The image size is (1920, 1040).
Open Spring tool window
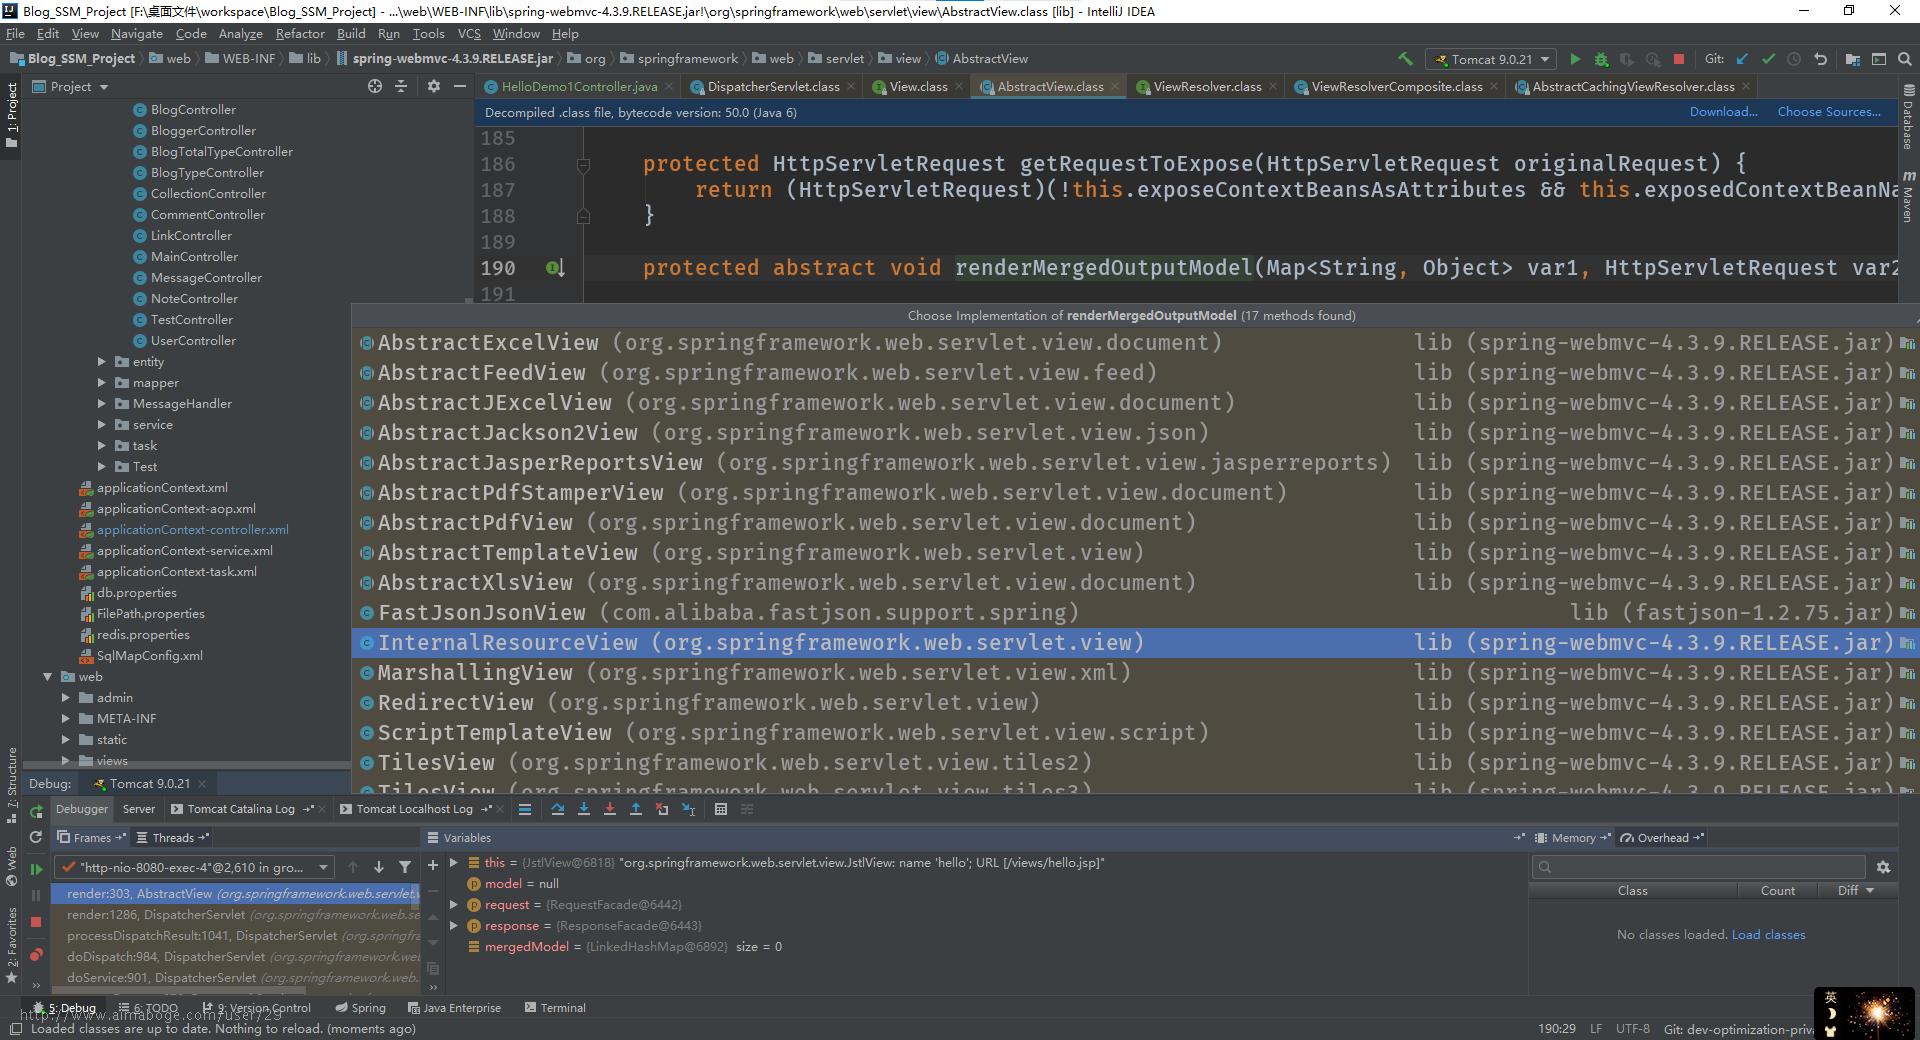point(360,1008)
